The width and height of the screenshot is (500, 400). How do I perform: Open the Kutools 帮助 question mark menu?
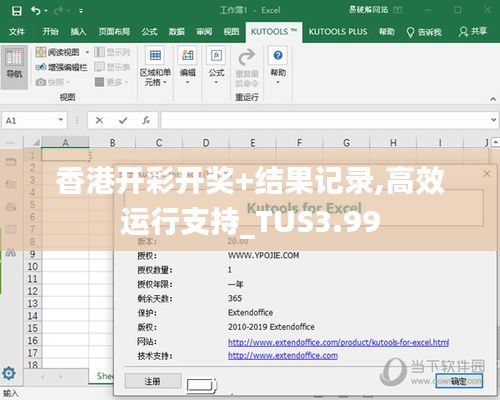coord(278,66)
